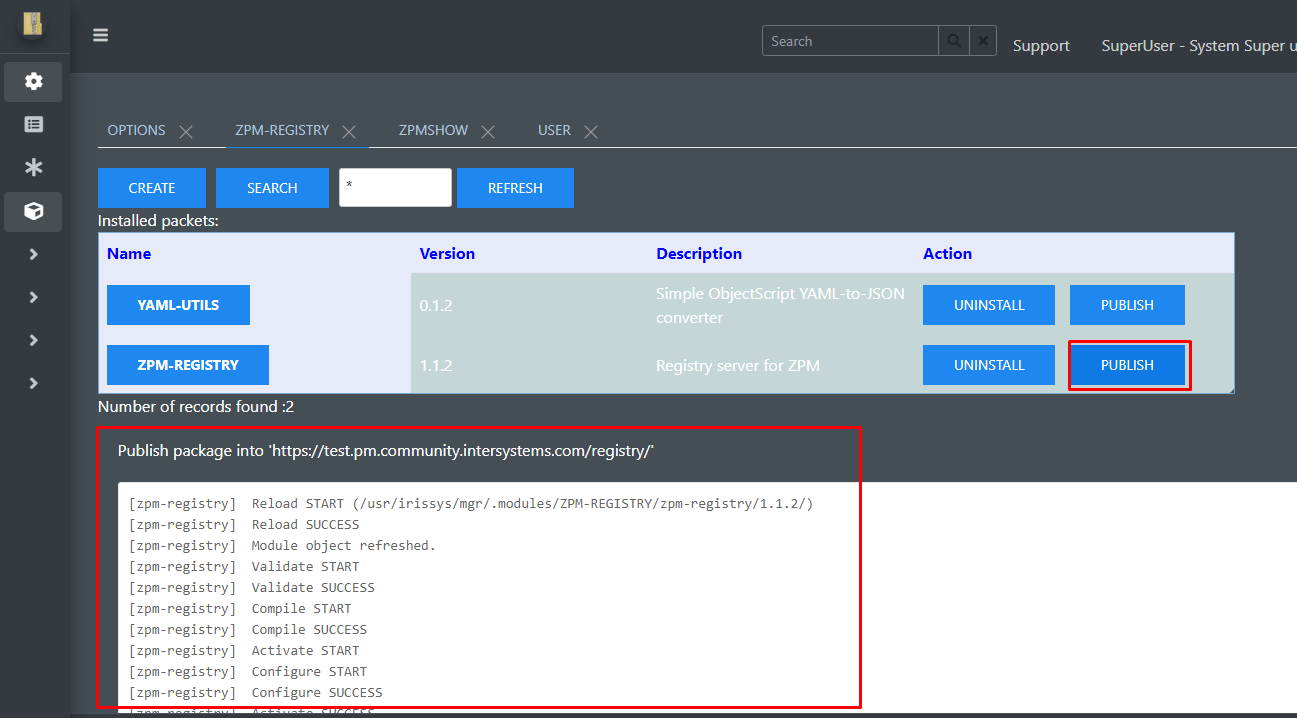Viewport: 1297px width, 718px height.
Task: Click the magnifier search icon in header
Action: coord(954,41)
